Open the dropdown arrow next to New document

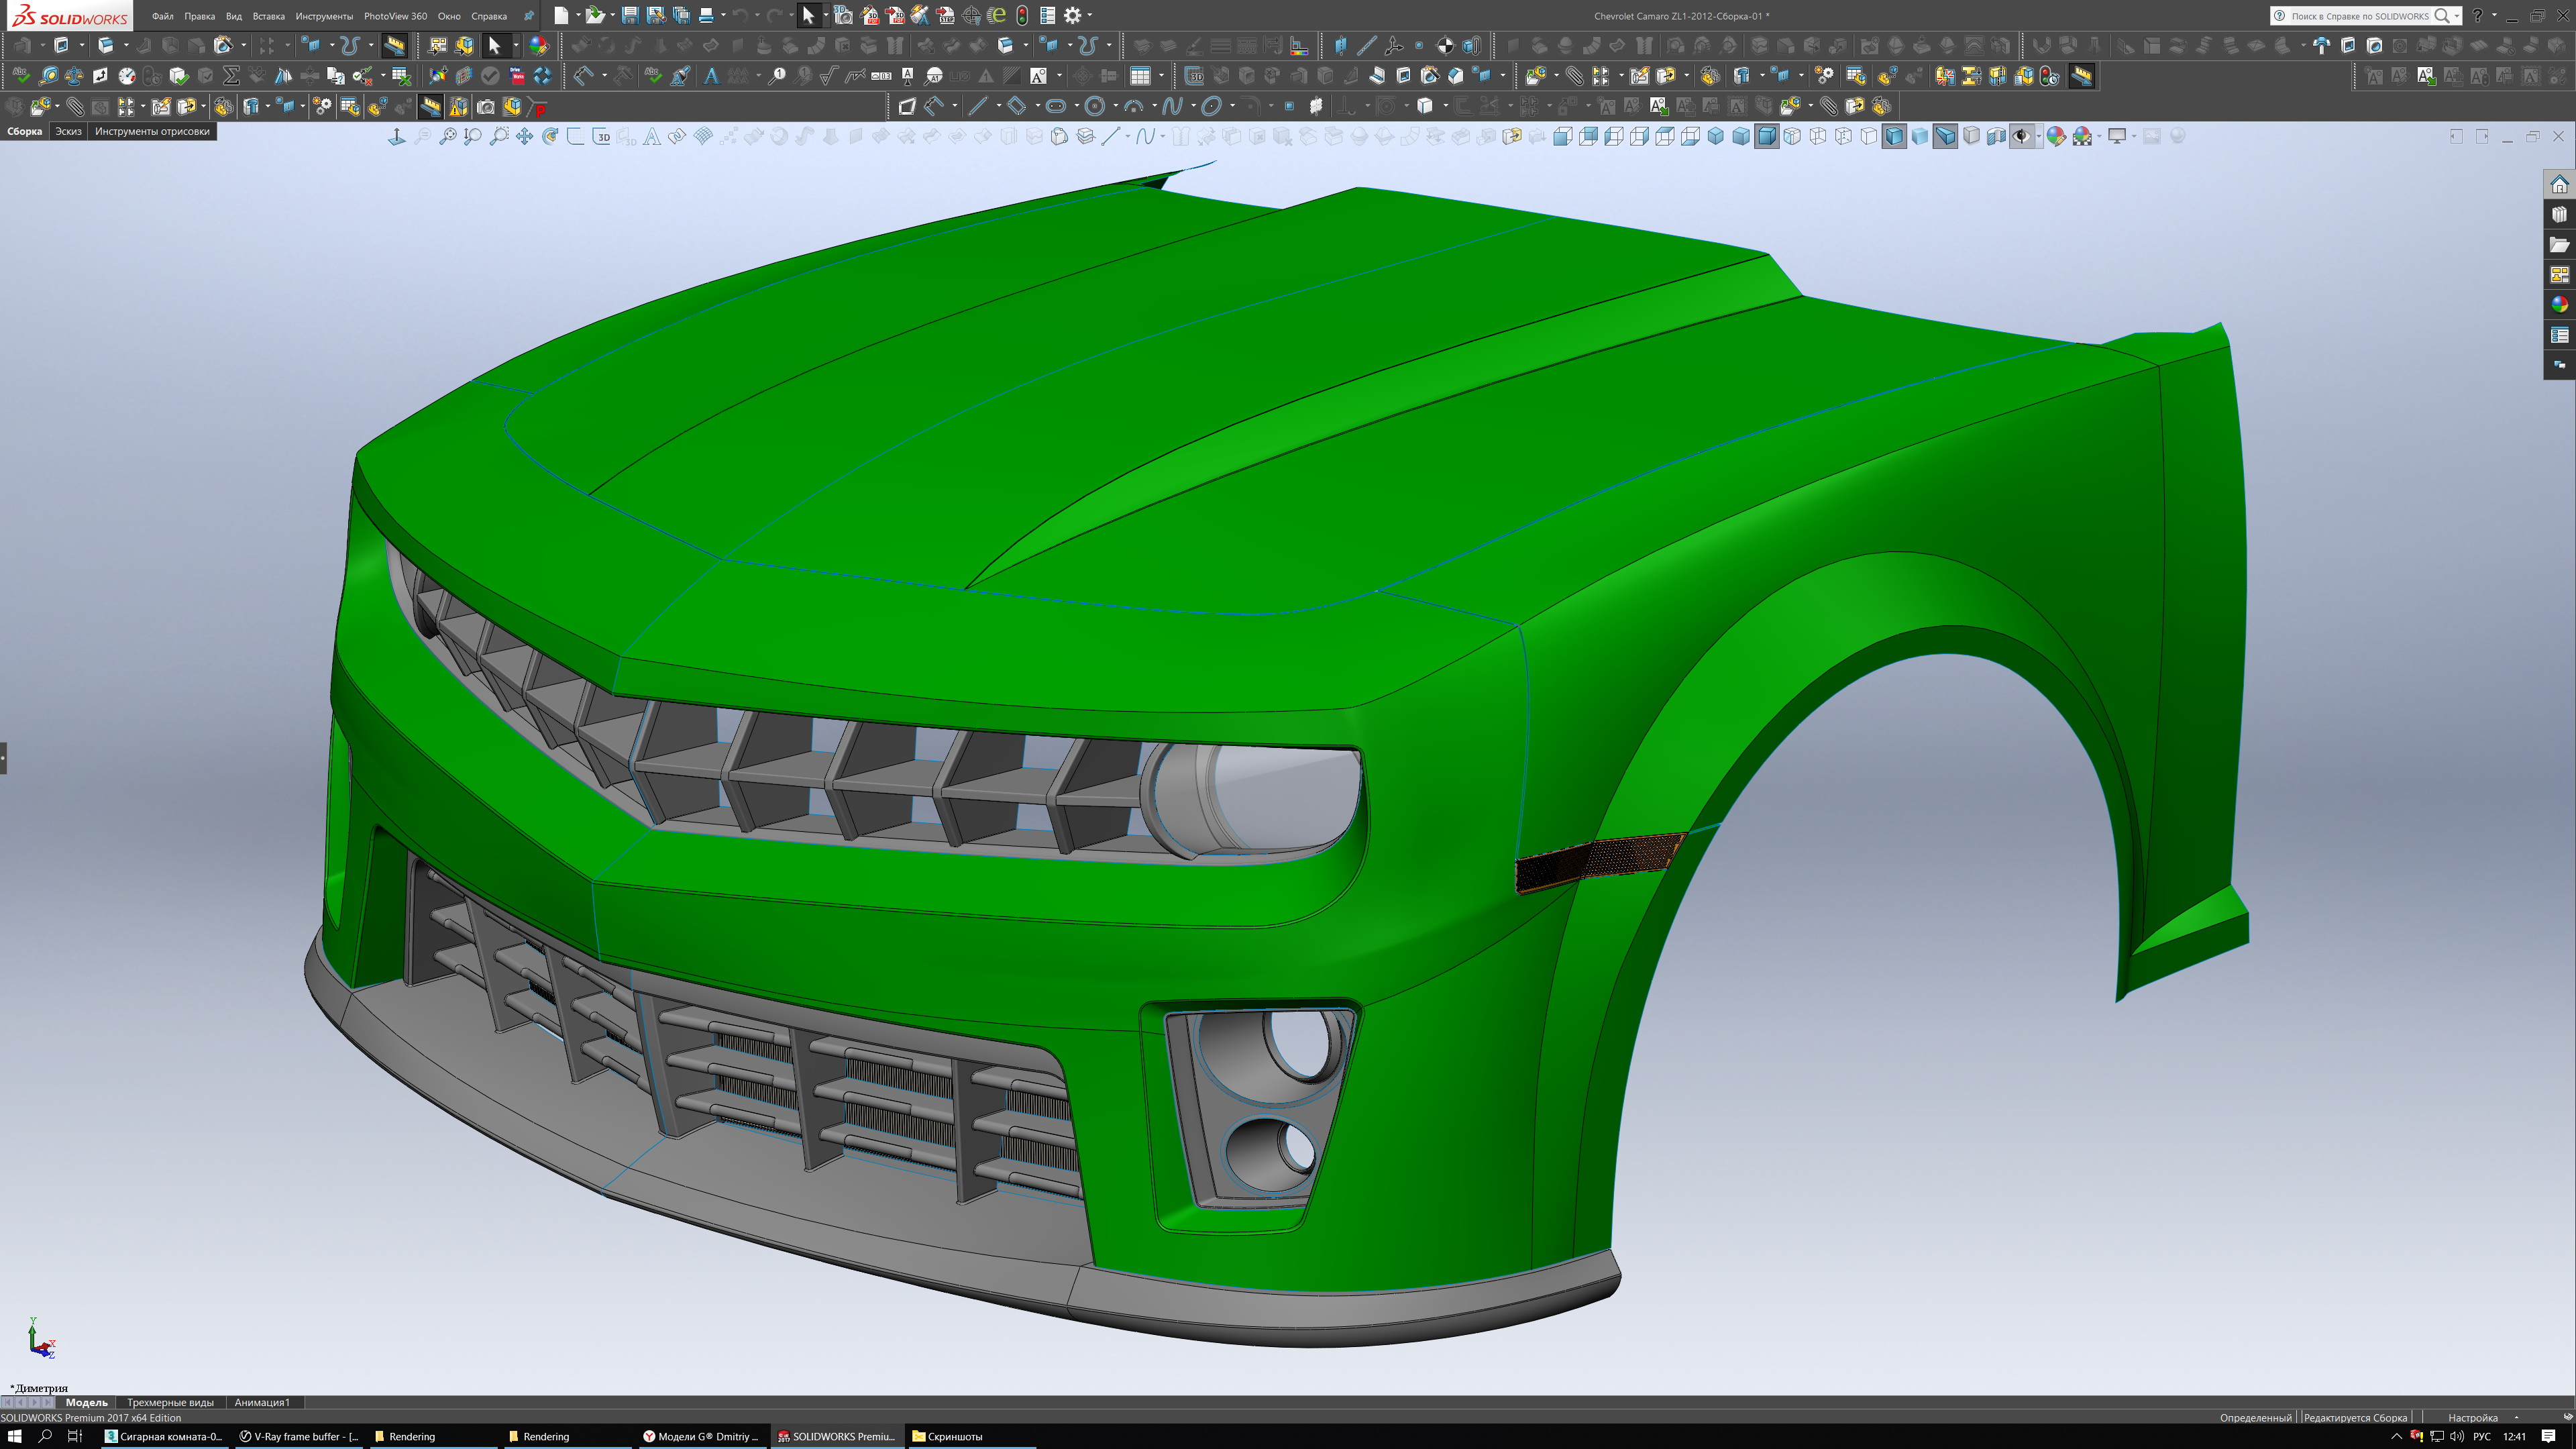click(578, 15)
